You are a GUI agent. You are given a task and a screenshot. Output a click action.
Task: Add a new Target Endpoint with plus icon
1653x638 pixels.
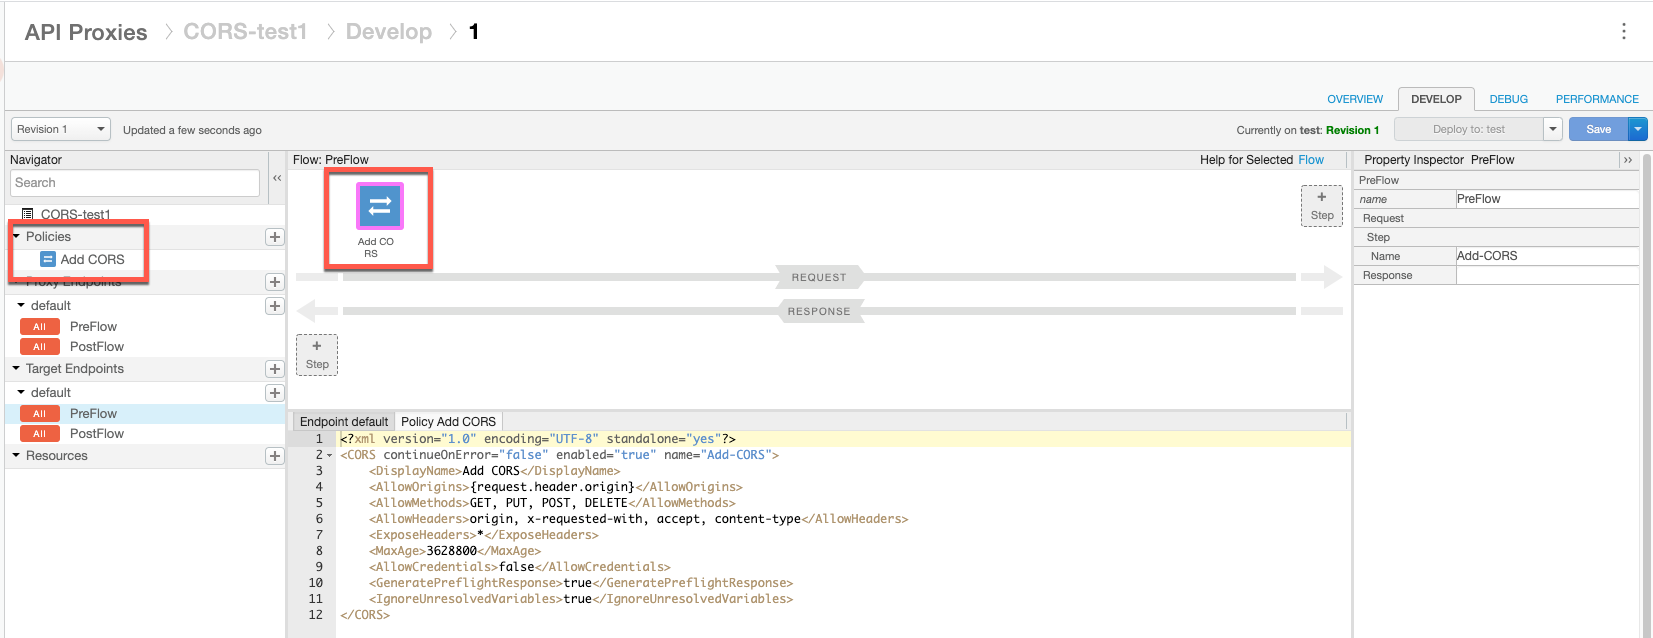coord(275,369)
